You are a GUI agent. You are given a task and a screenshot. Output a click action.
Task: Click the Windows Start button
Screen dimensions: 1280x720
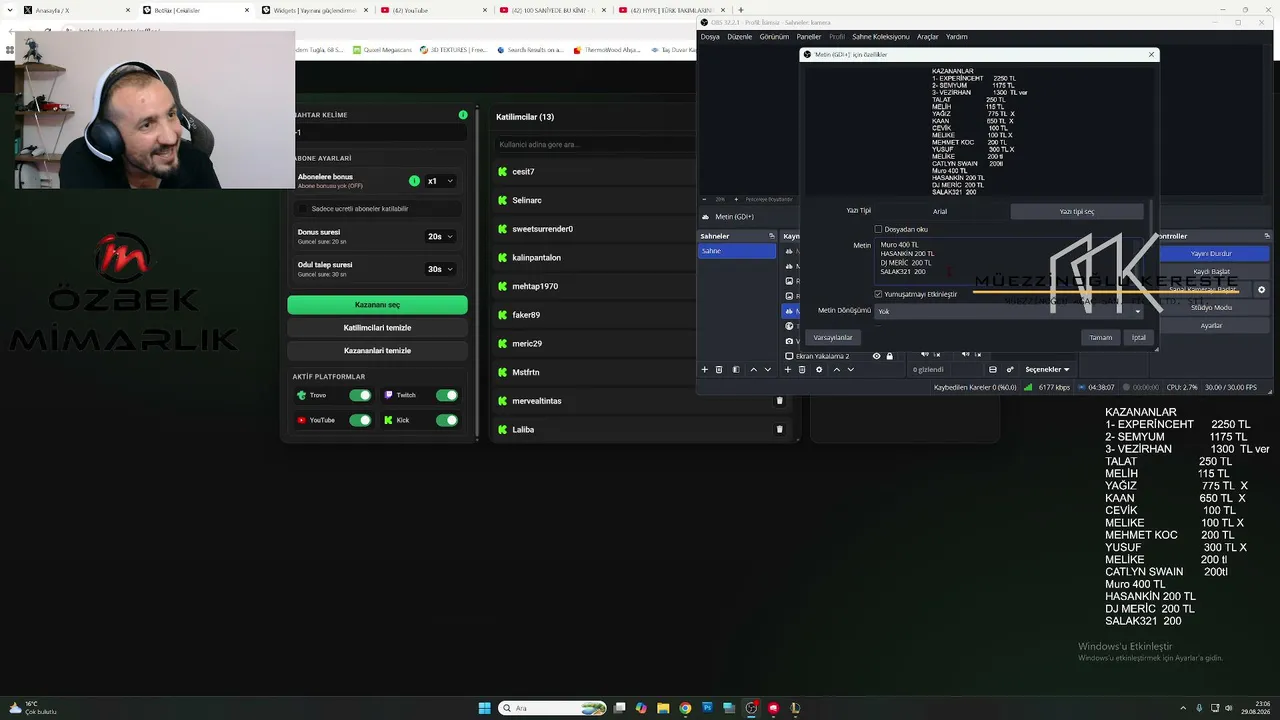[485, 708]
